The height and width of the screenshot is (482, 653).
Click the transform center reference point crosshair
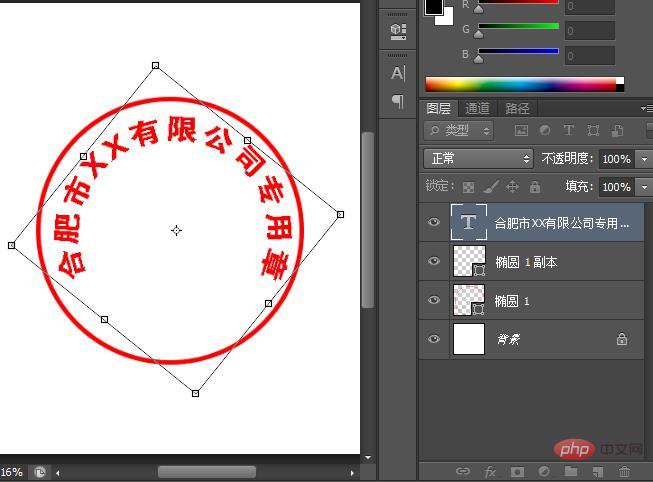coord(176,230)
